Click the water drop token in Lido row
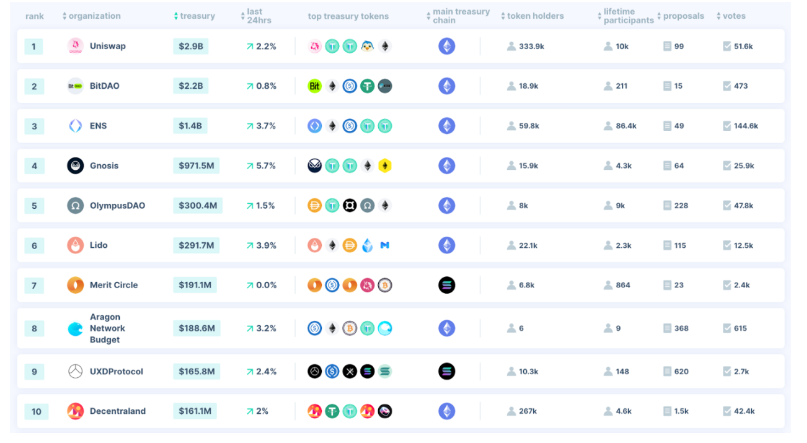 coord(367,245)
